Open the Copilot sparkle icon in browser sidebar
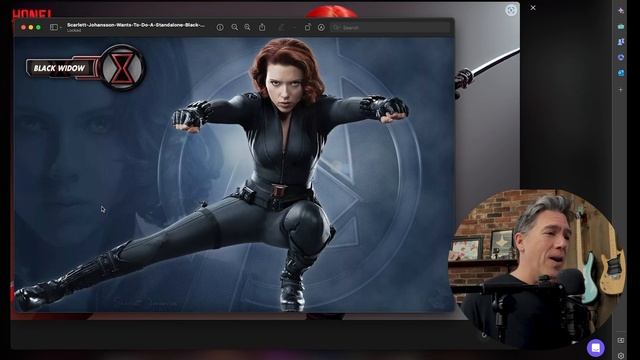Image resolution: width=640 pixels, height=360 pixels. pos(621,11)
